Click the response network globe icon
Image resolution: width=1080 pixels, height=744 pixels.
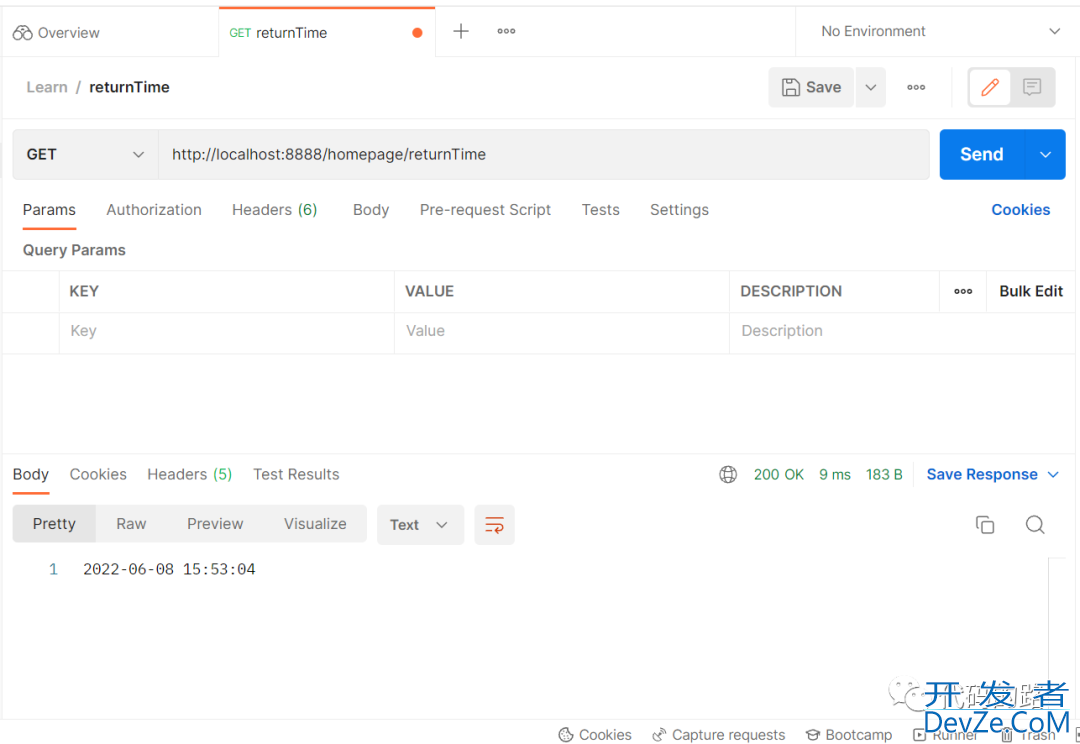pos(728,475)
